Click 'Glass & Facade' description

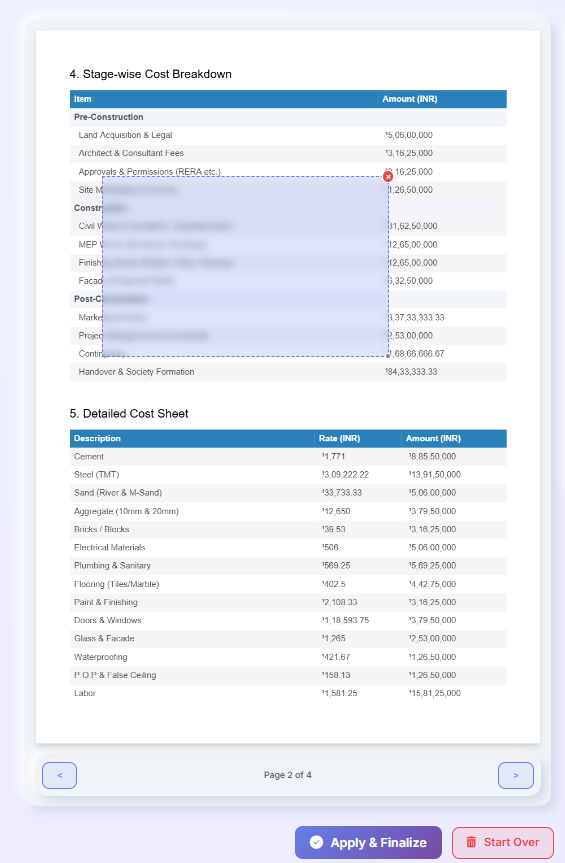coord(104,638)
